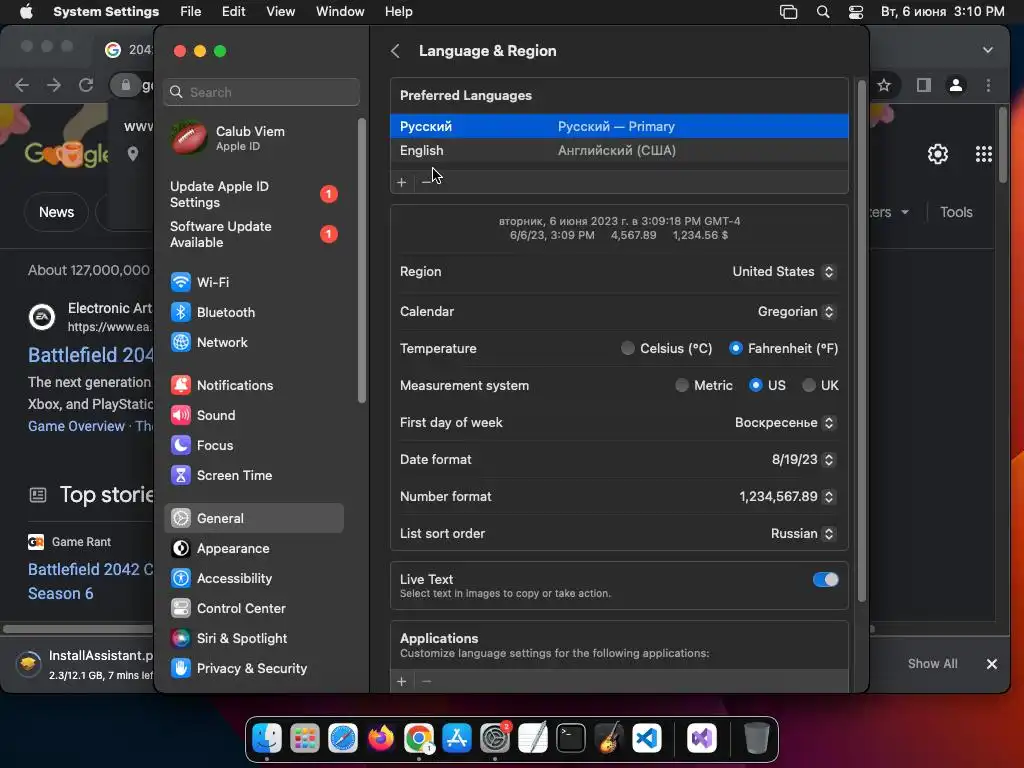Click the settings pane vertical scrollbar
This screenshot has width=1024, height=768.
coord(861,340)
